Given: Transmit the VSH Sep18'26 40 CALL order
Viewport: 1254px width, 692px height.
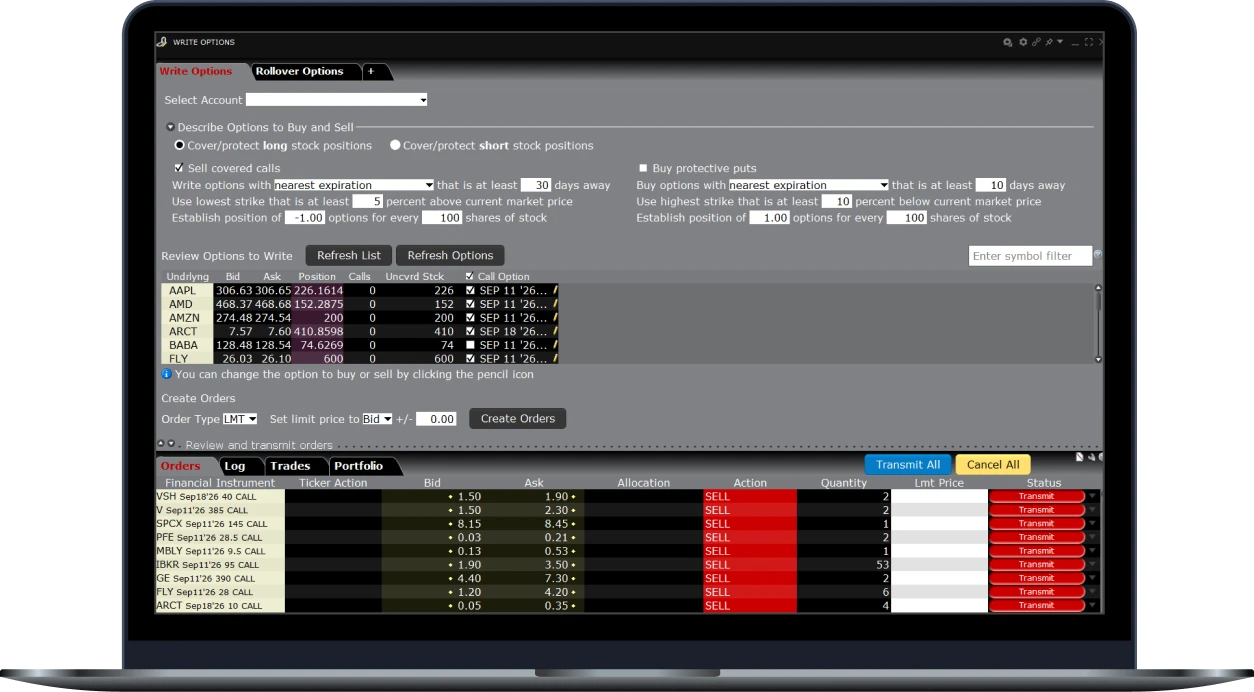Looking at the screenshot, I should 1036,496.
